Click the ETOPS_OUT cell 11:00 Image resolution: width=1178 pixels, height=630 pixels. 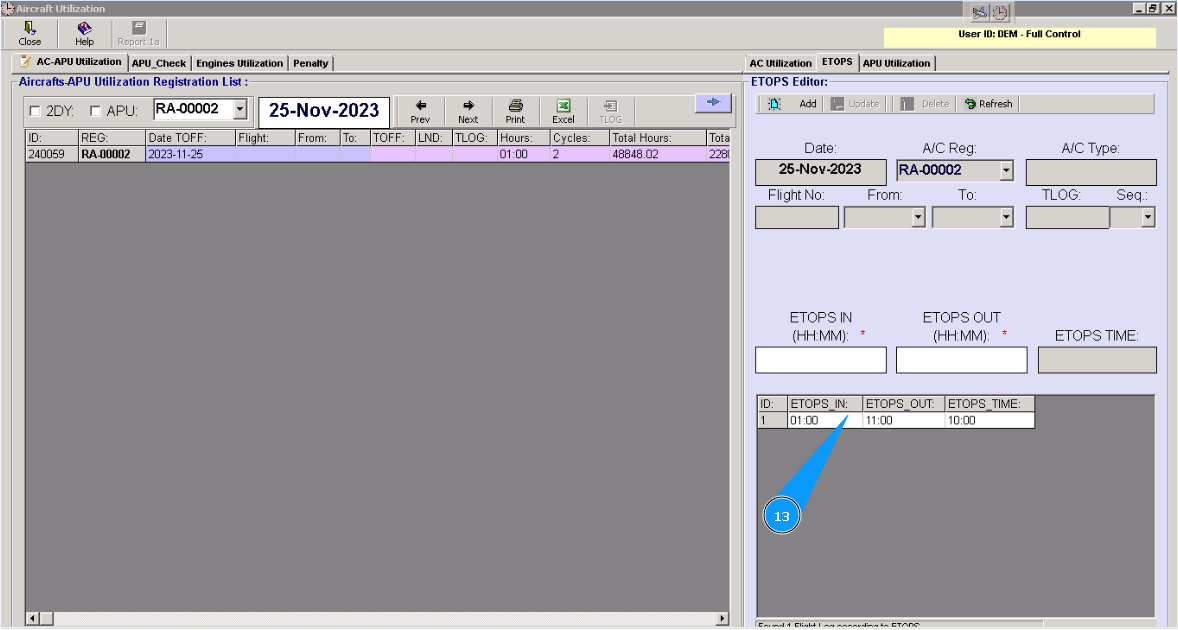(x=904, y=421)
